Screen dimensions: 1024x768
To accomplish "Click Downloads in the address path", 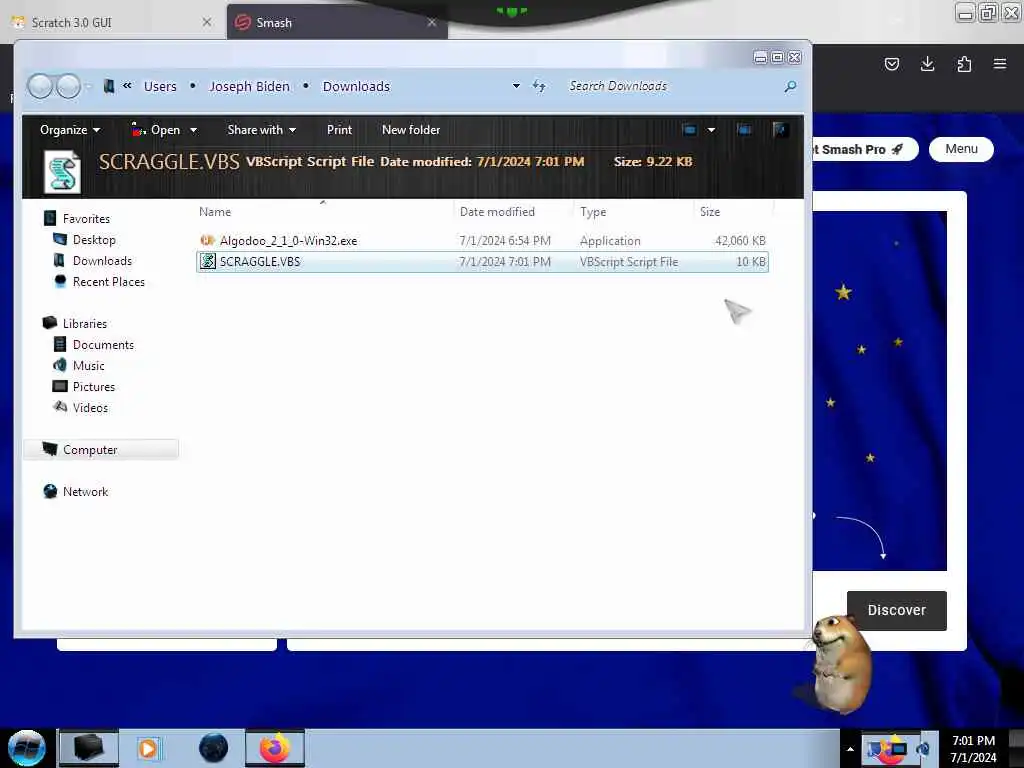I will coord(356,86).
